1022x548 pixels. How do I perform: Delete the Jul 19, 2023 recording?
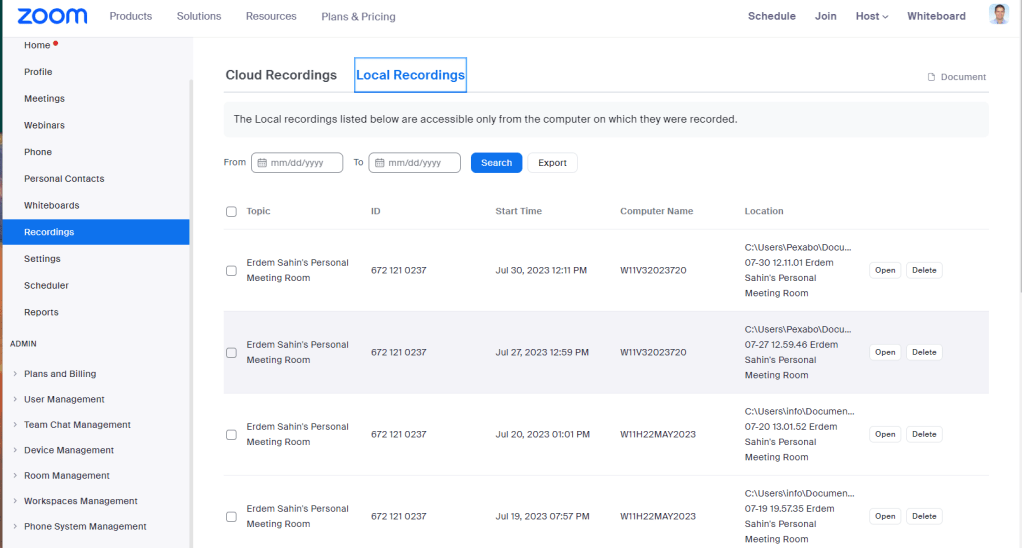point(924,517)
